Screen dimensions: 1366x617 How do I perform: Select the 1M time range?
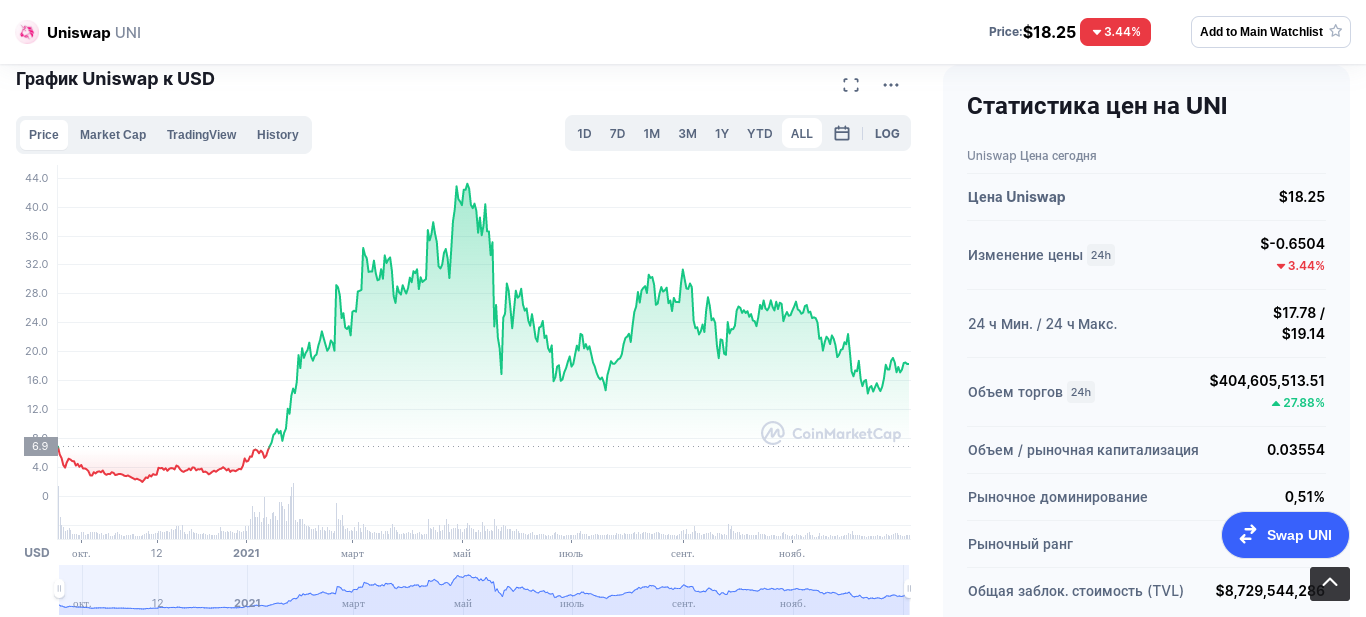tap(652, 133)
